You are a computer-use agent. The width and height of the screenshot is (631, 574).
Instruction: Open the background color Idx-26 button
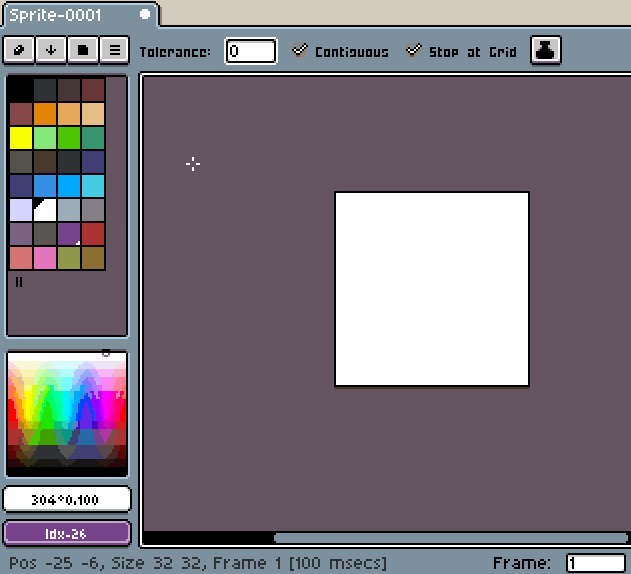67,533
